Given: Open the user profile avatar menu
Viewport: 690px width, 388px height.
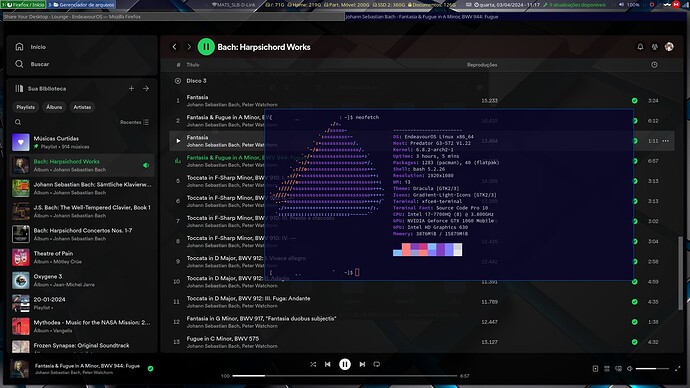Looking at the screenshot, I should pyautogui.click(x=669, y=47).
